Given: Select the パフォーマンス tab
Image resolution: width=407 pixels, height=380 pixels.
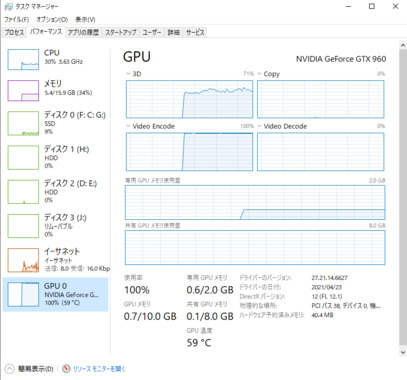Looking at the screenshot, I should (46, 32).
